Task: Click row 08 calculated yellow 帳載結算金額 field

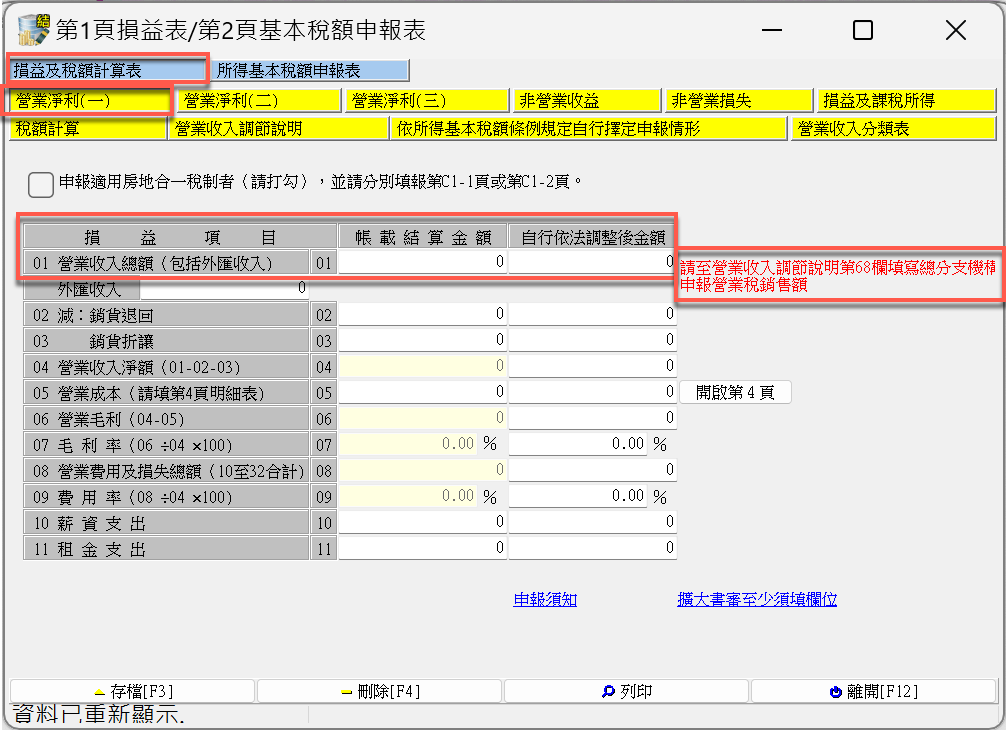Action: (423, 470)
